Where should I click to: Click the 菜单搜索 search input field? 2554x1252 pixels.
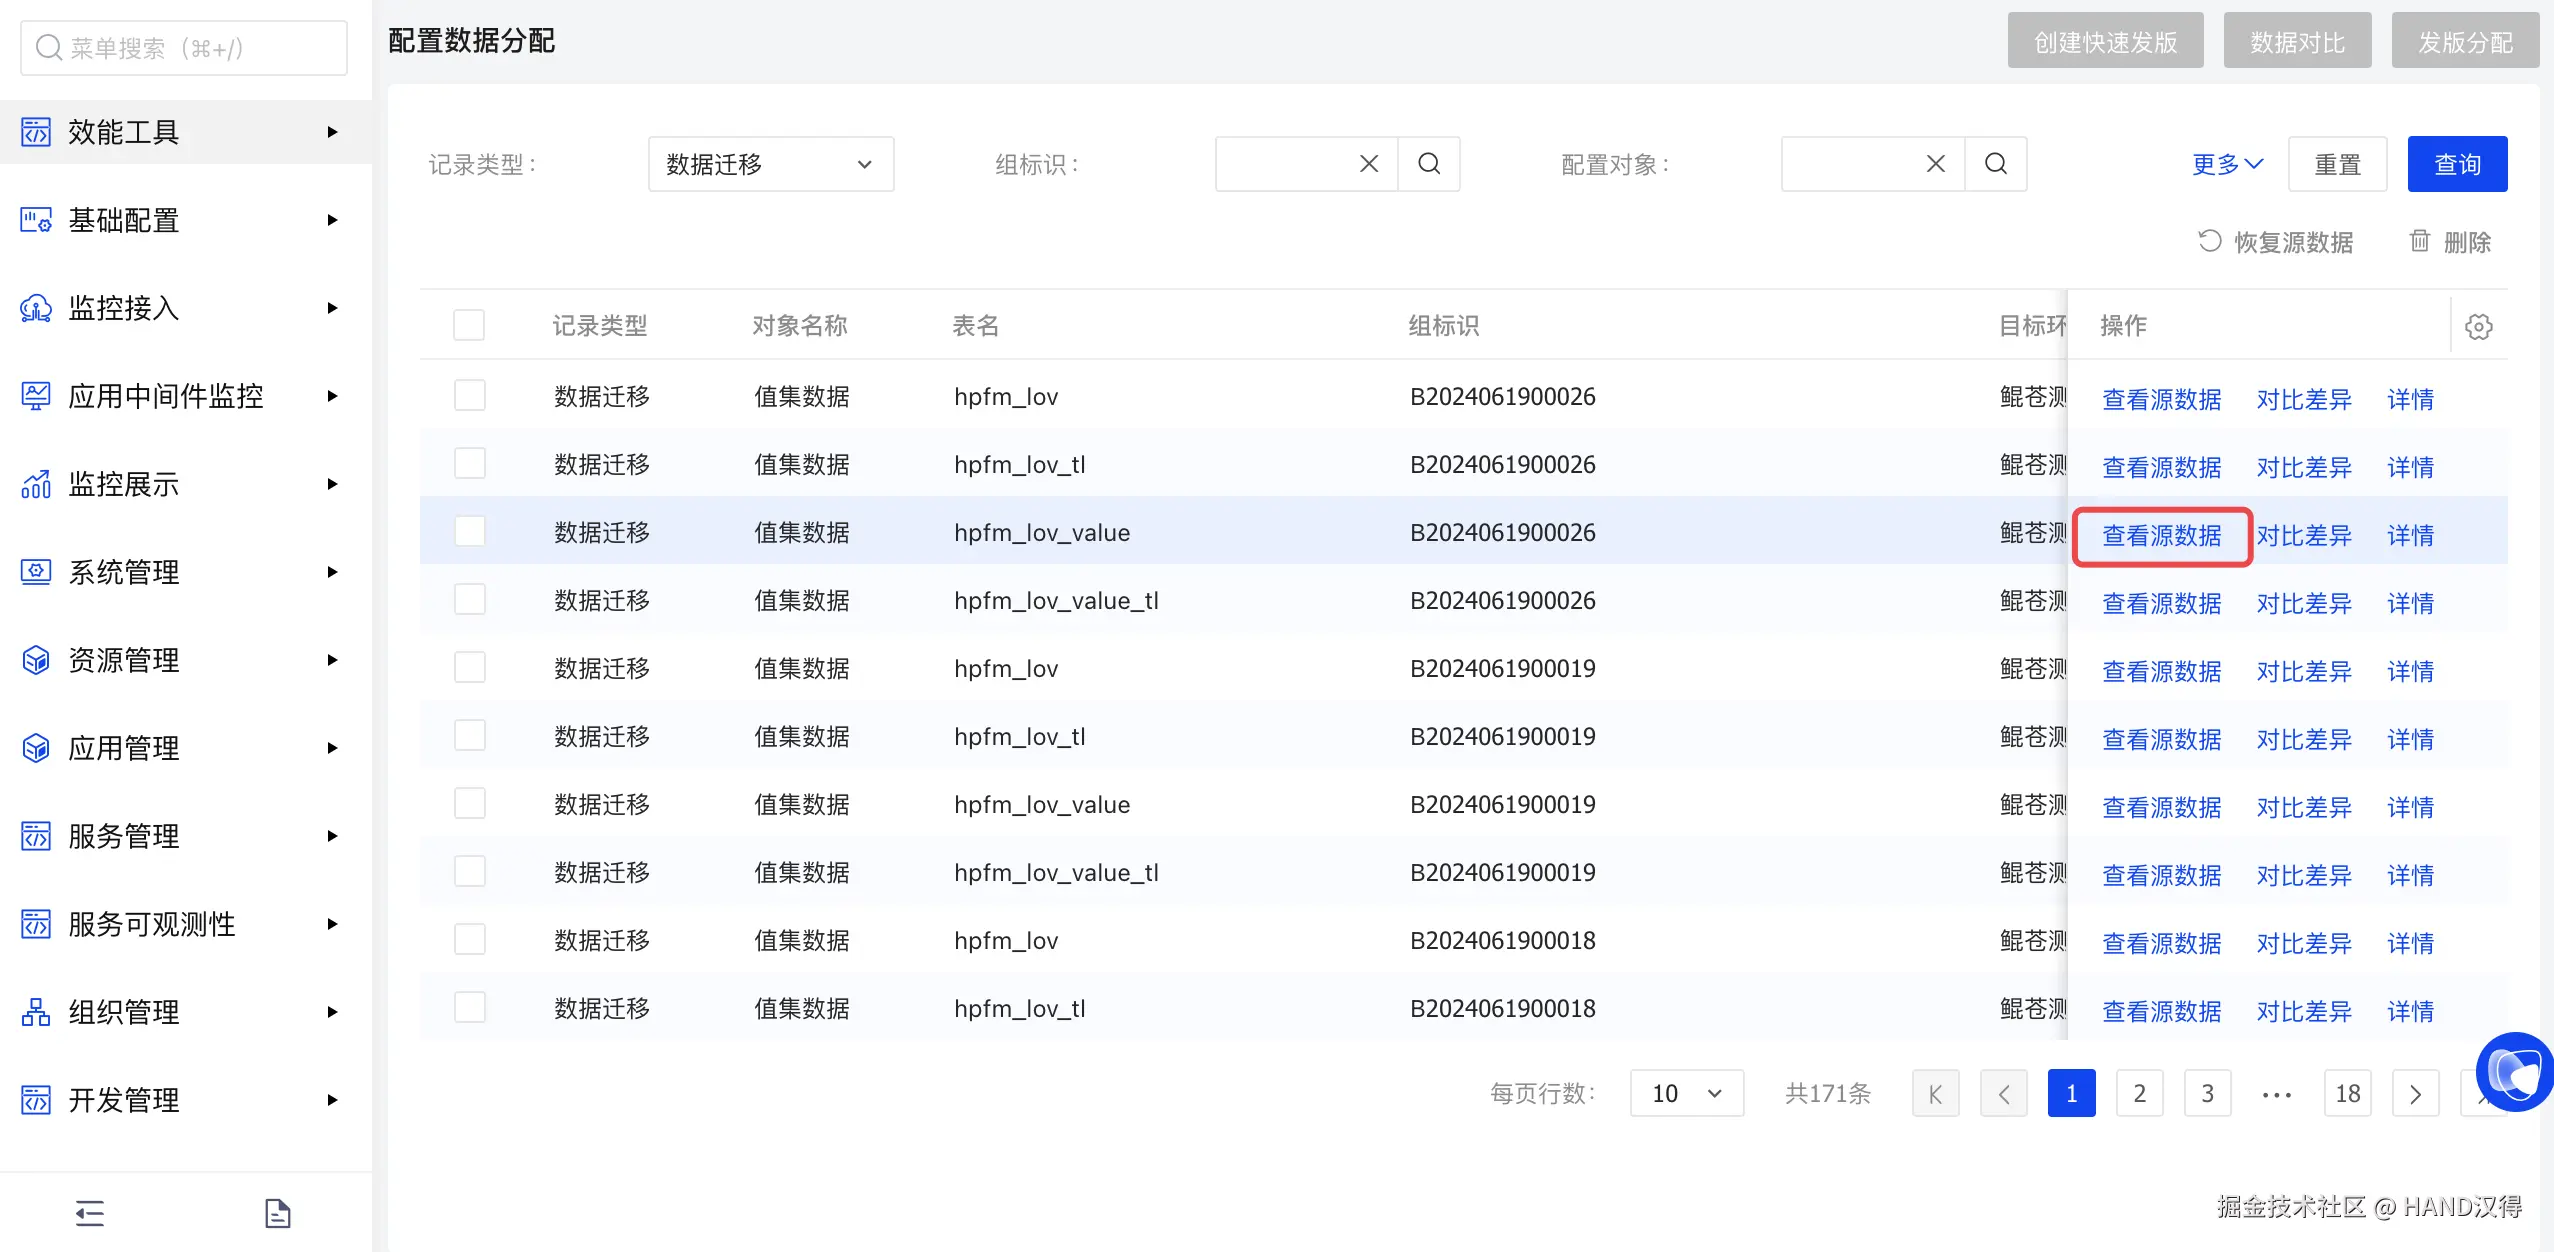click(184, 48)
